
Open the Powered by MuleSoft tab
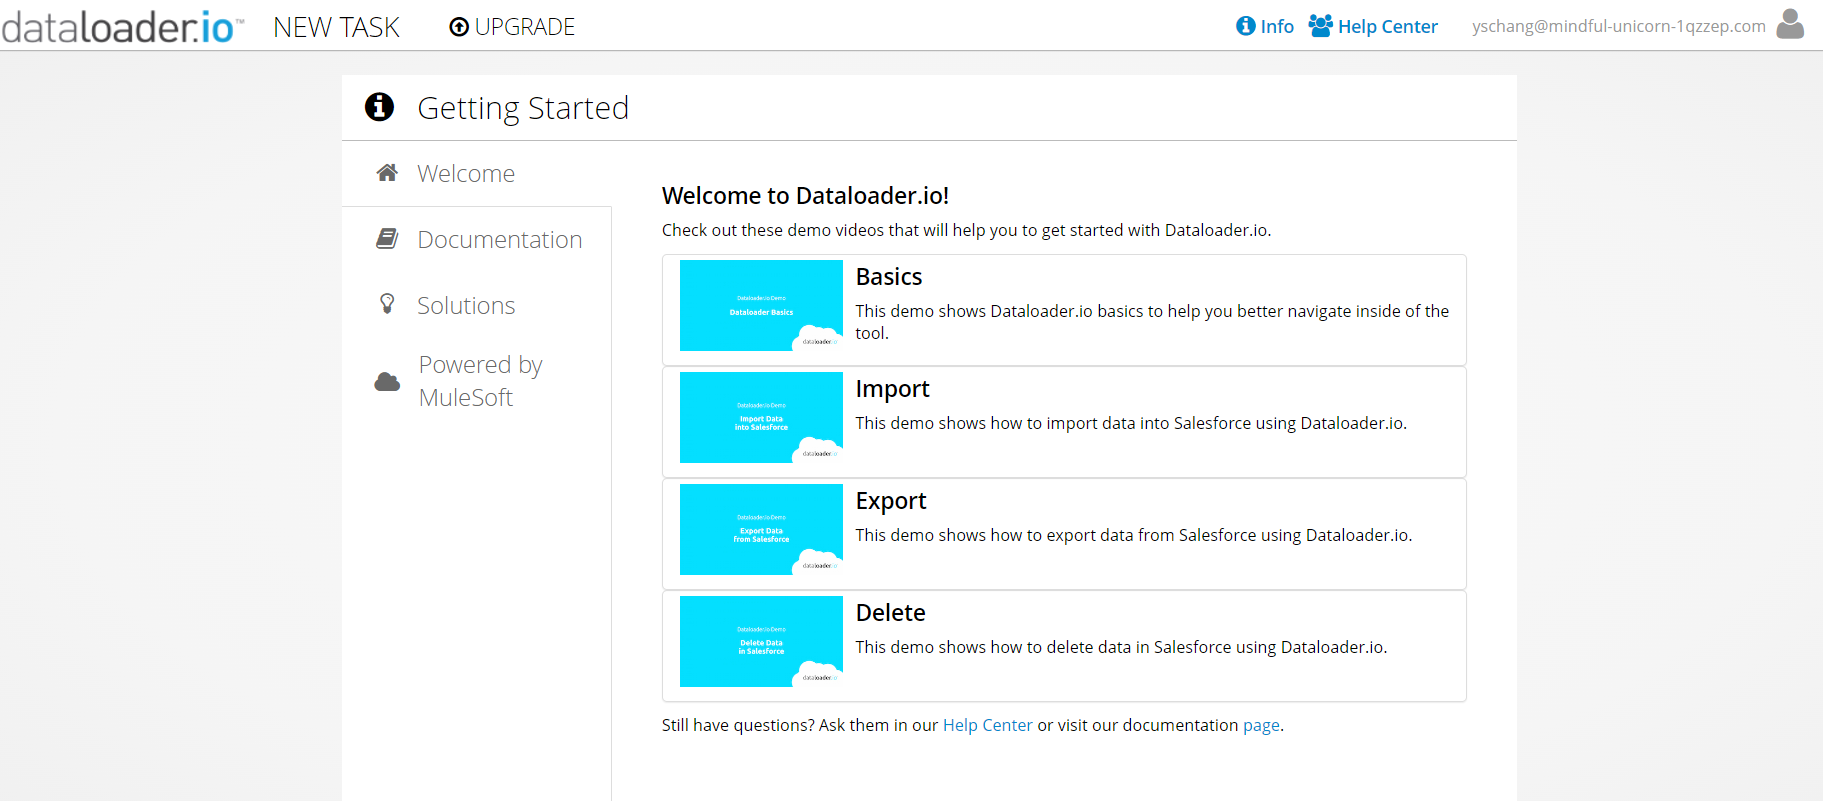477,381
